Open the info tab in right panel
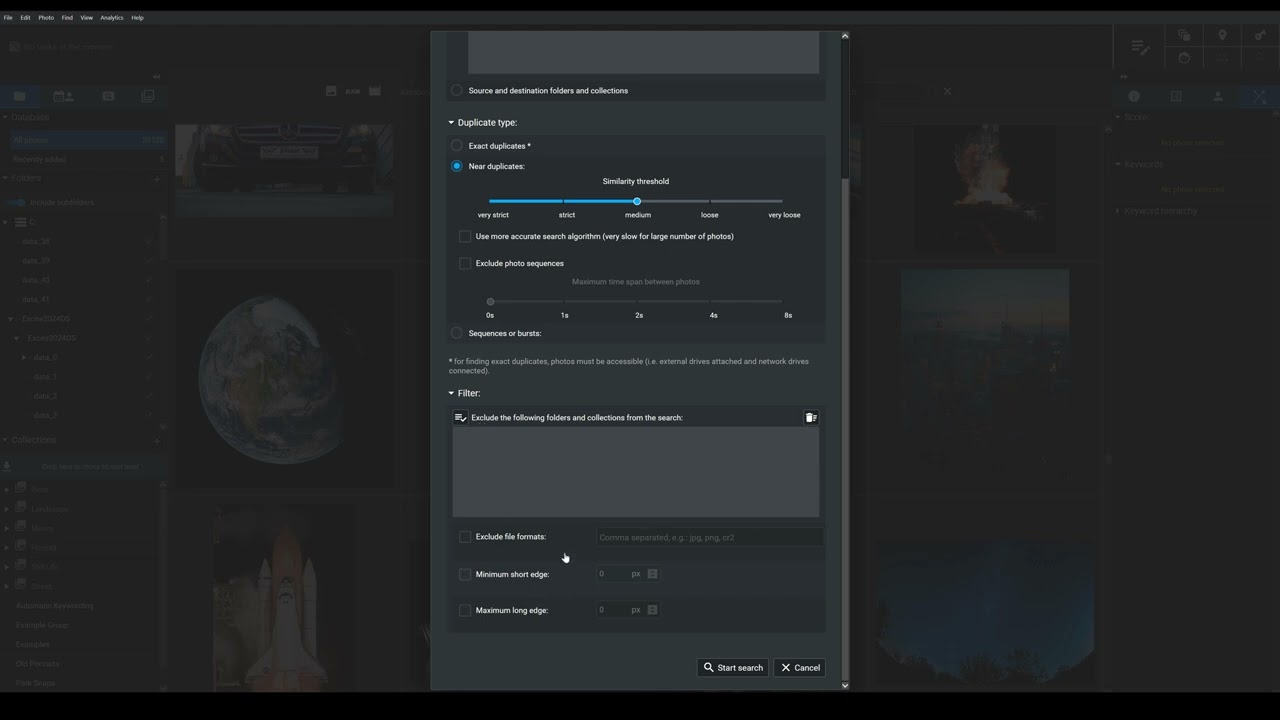 [1134, 96]
